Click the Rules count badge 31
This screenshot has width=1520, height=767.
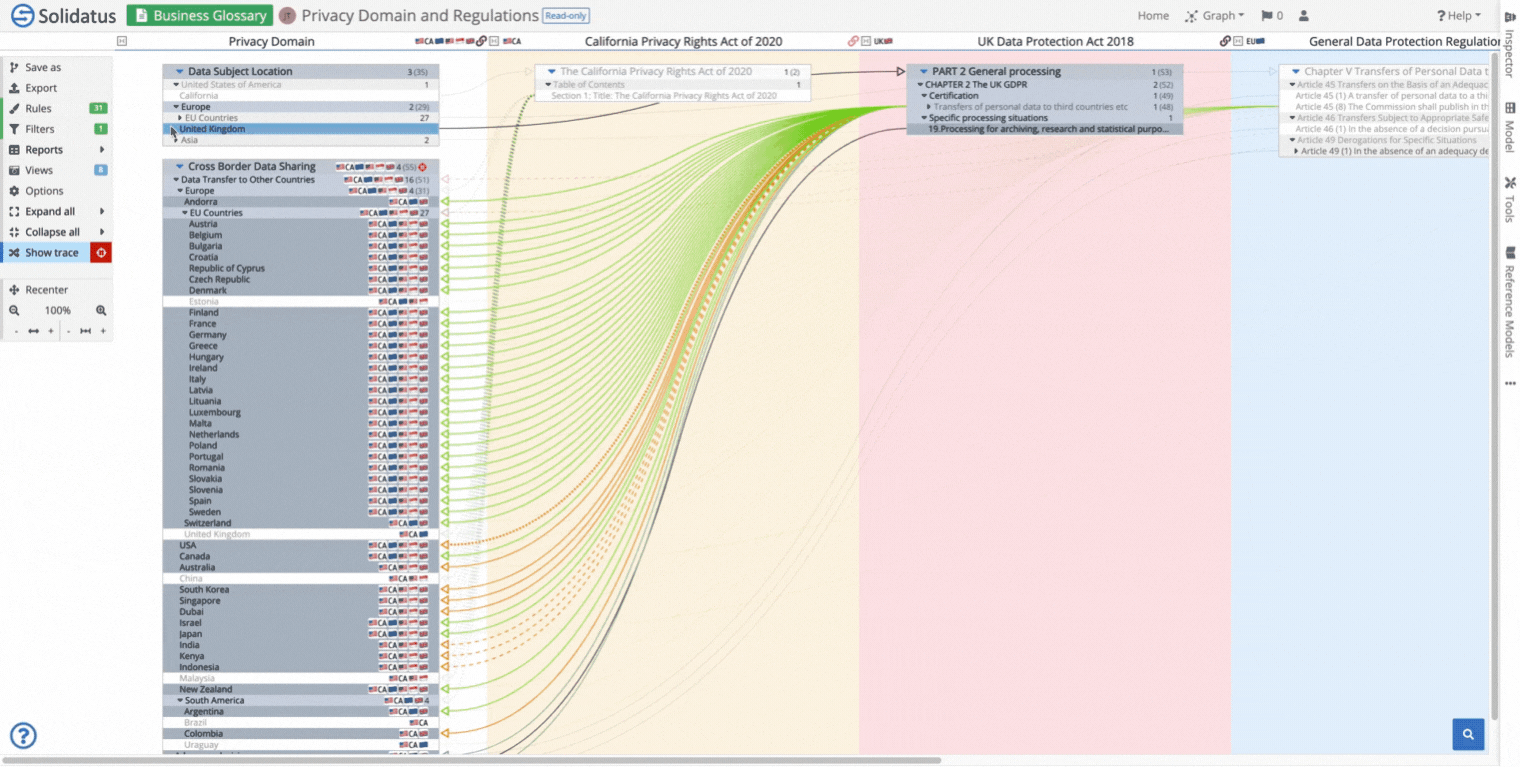click(x=98, y=108)
